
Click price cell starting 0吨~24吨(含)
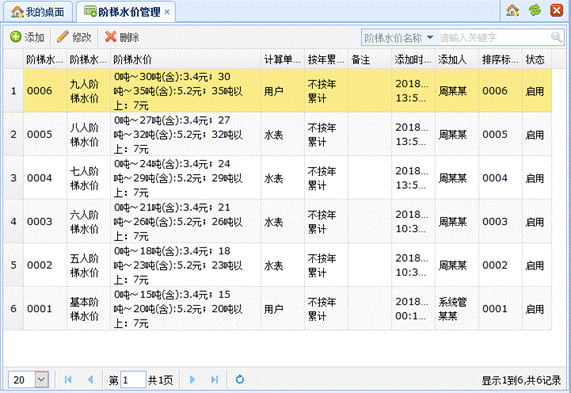185,178
